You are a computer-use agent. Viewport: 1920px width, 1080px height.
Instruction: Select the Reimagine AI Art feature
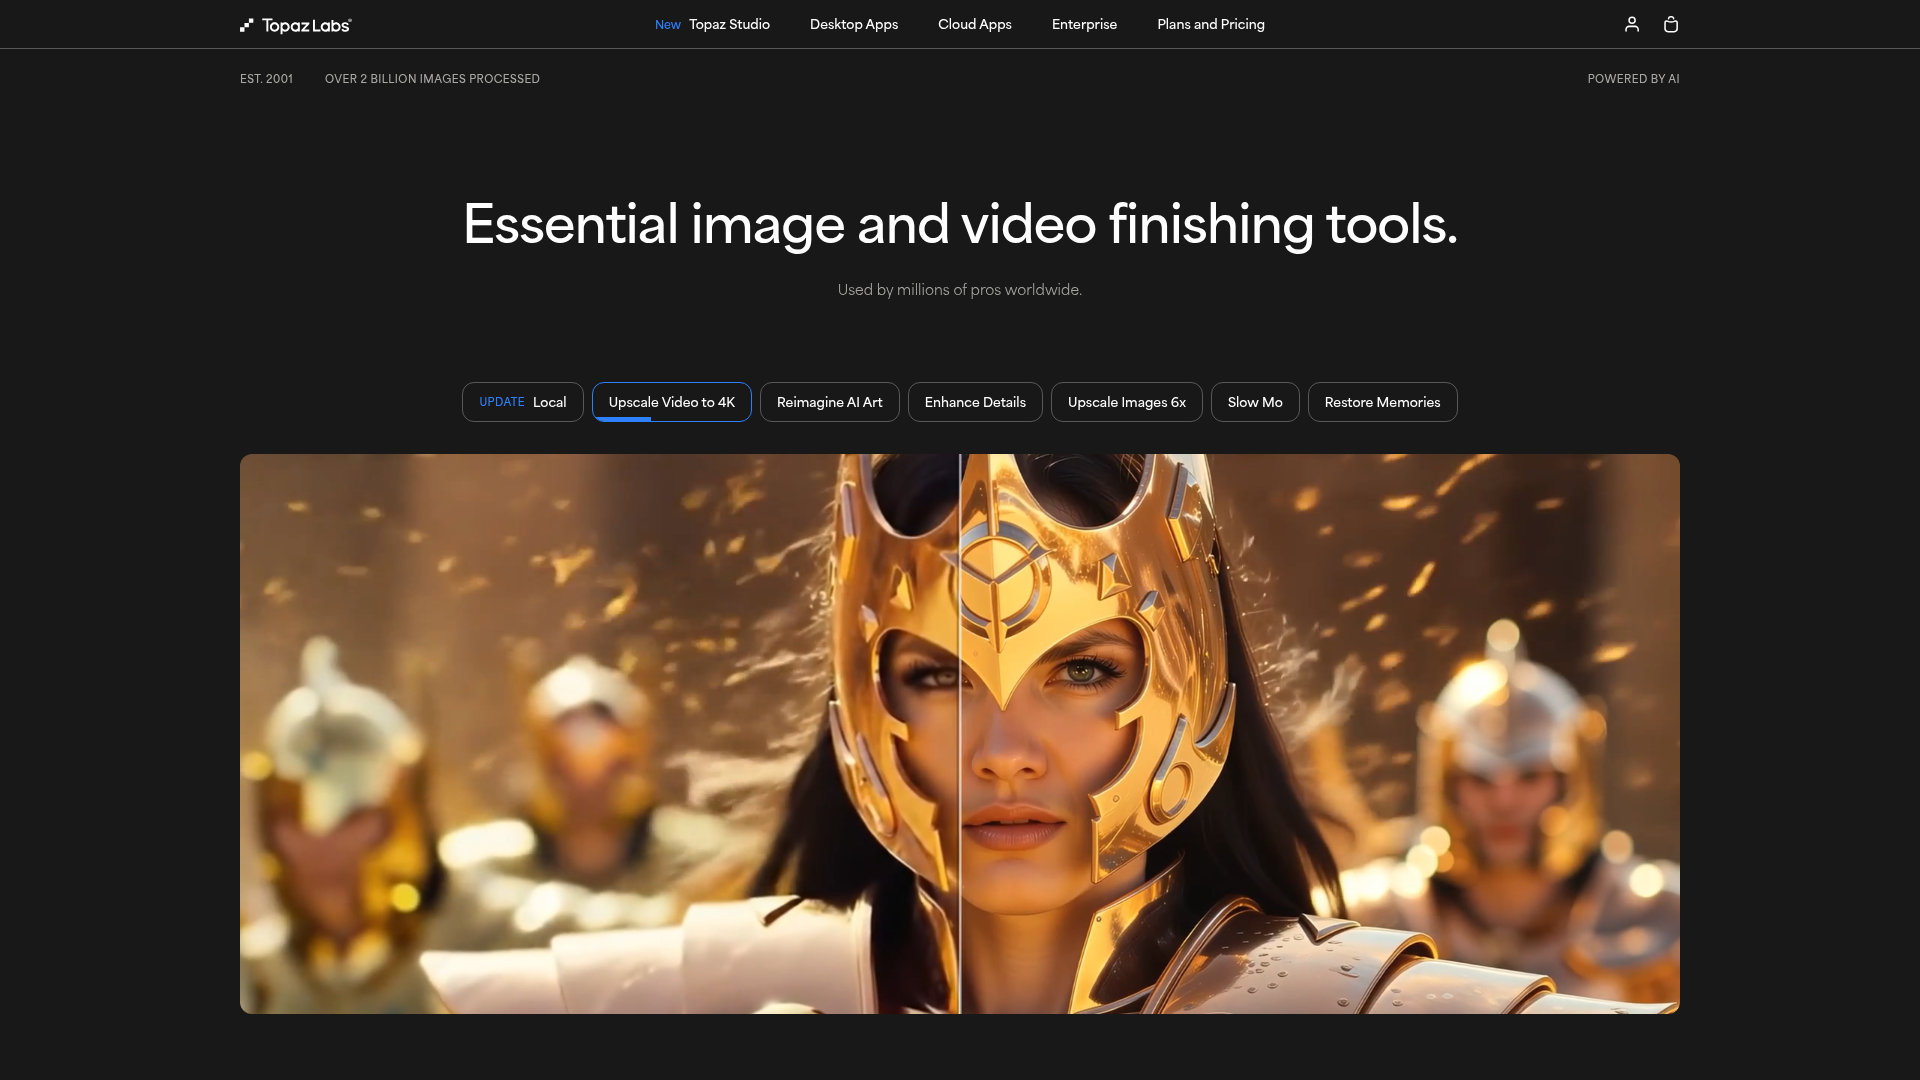point(829,402)
